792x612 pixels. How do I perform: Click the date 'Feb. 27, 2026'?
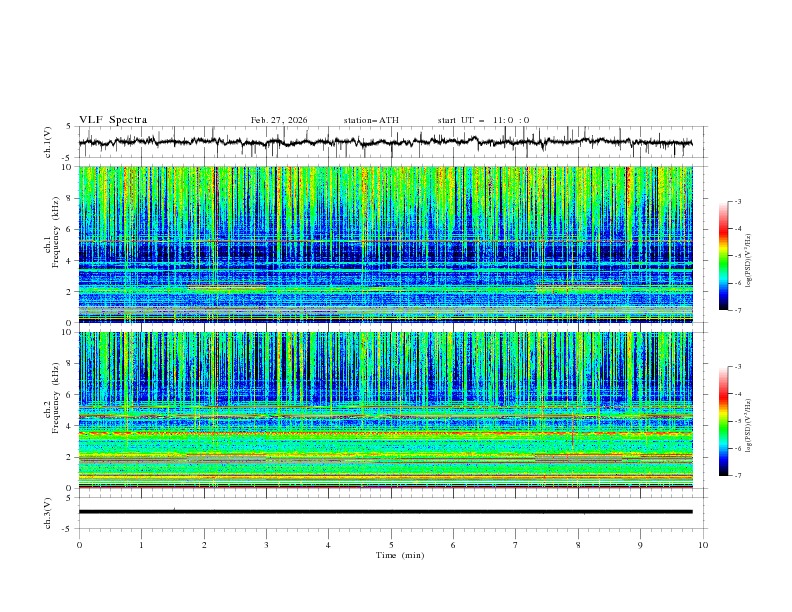tap(279, 120)
